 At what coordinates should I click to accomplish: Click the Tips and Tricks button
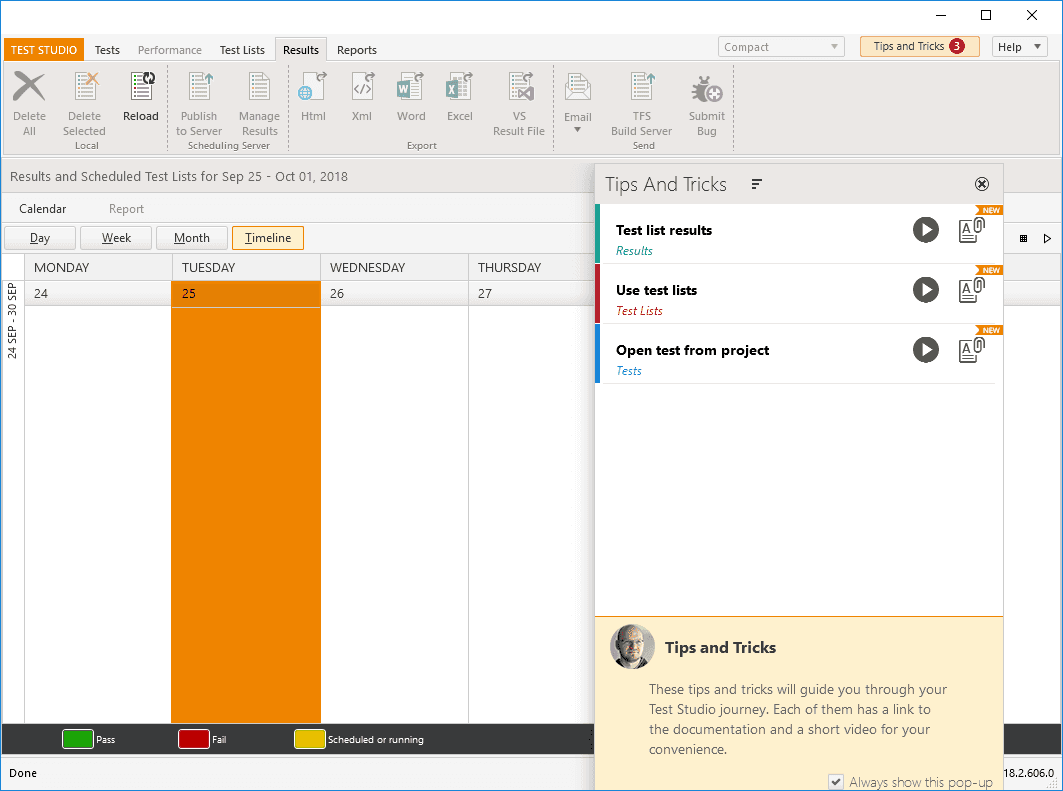point(919,46)
